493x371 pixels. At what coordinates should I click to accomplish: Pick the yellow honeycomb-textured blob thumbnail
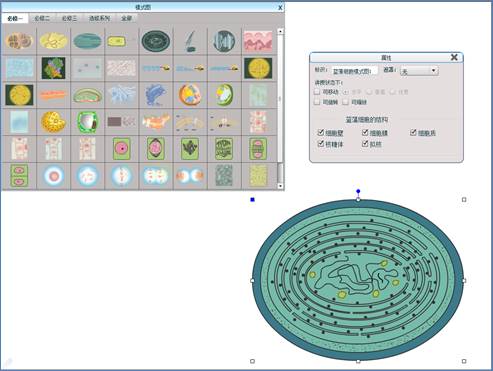[x=53, y=122]
